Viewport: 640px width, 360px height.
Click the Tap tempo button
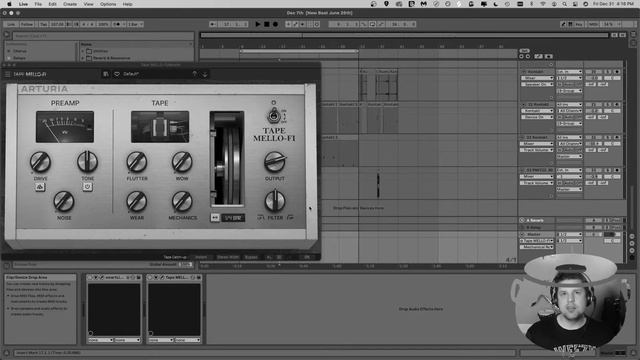tap(44, 24)
